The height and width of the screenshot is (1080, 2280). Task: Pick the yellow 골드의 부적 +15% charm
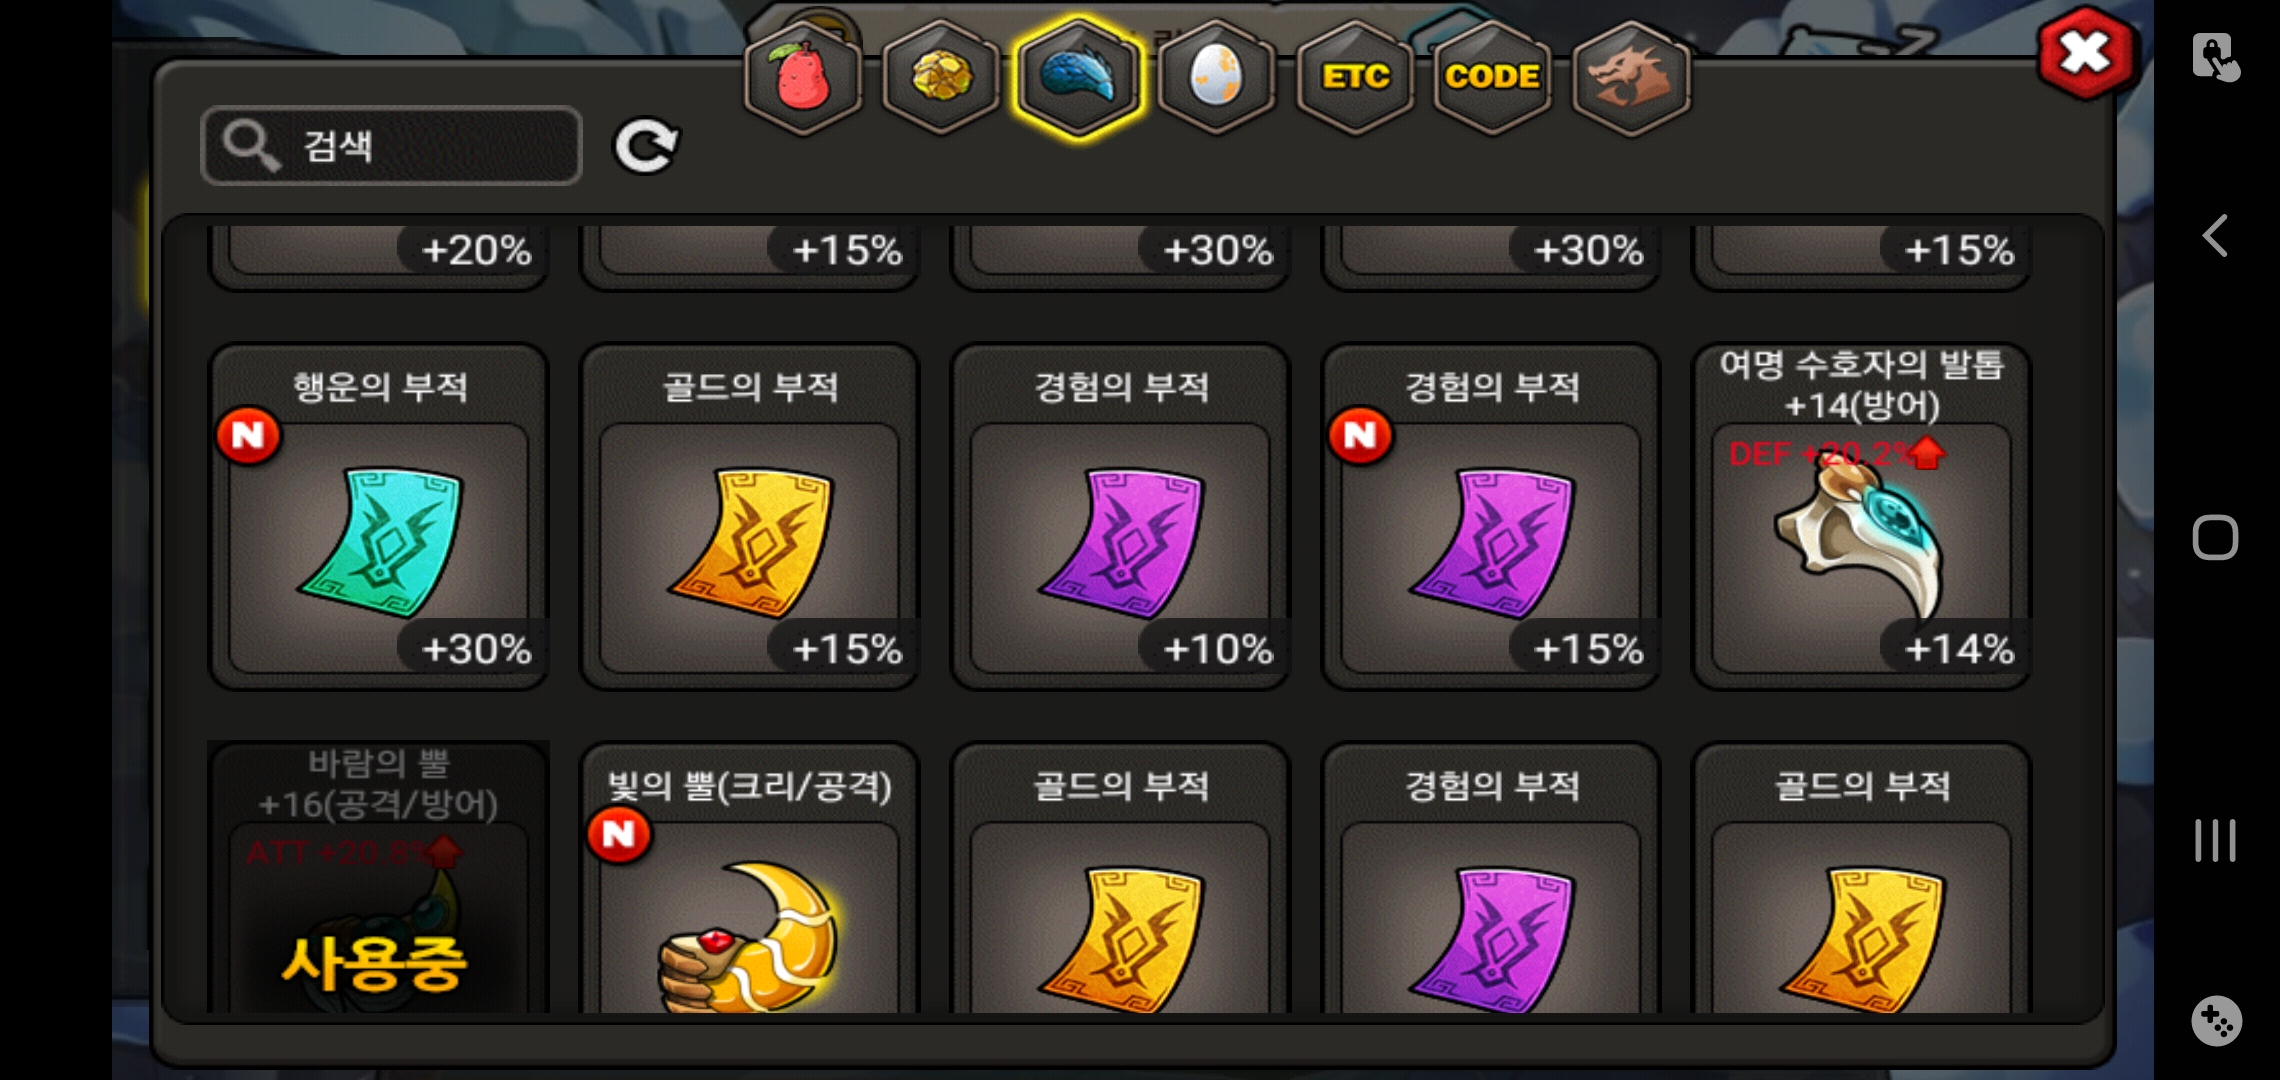pyautogui.click(x=750, y=517)
